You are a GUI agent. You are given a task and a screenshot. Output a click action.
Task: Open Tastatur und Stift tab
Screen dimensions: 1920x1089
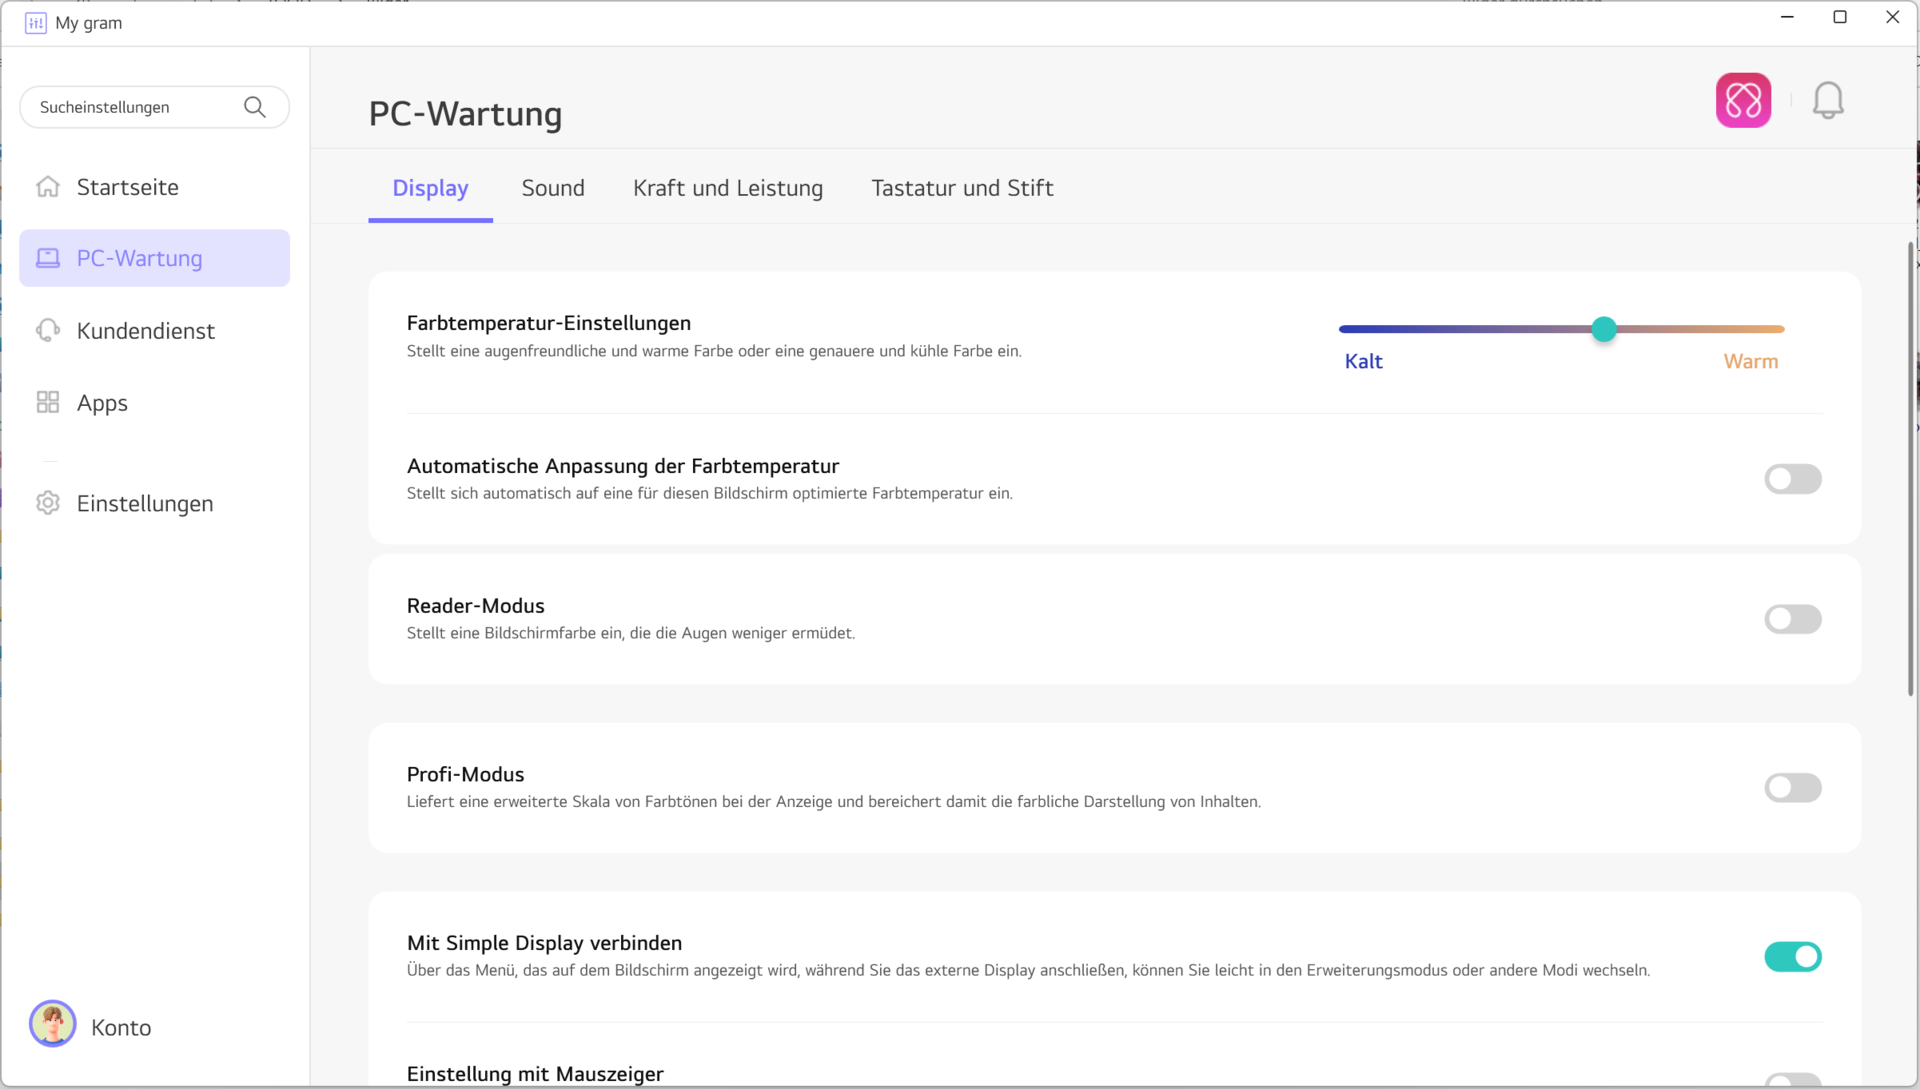click(x=962, y=188)
